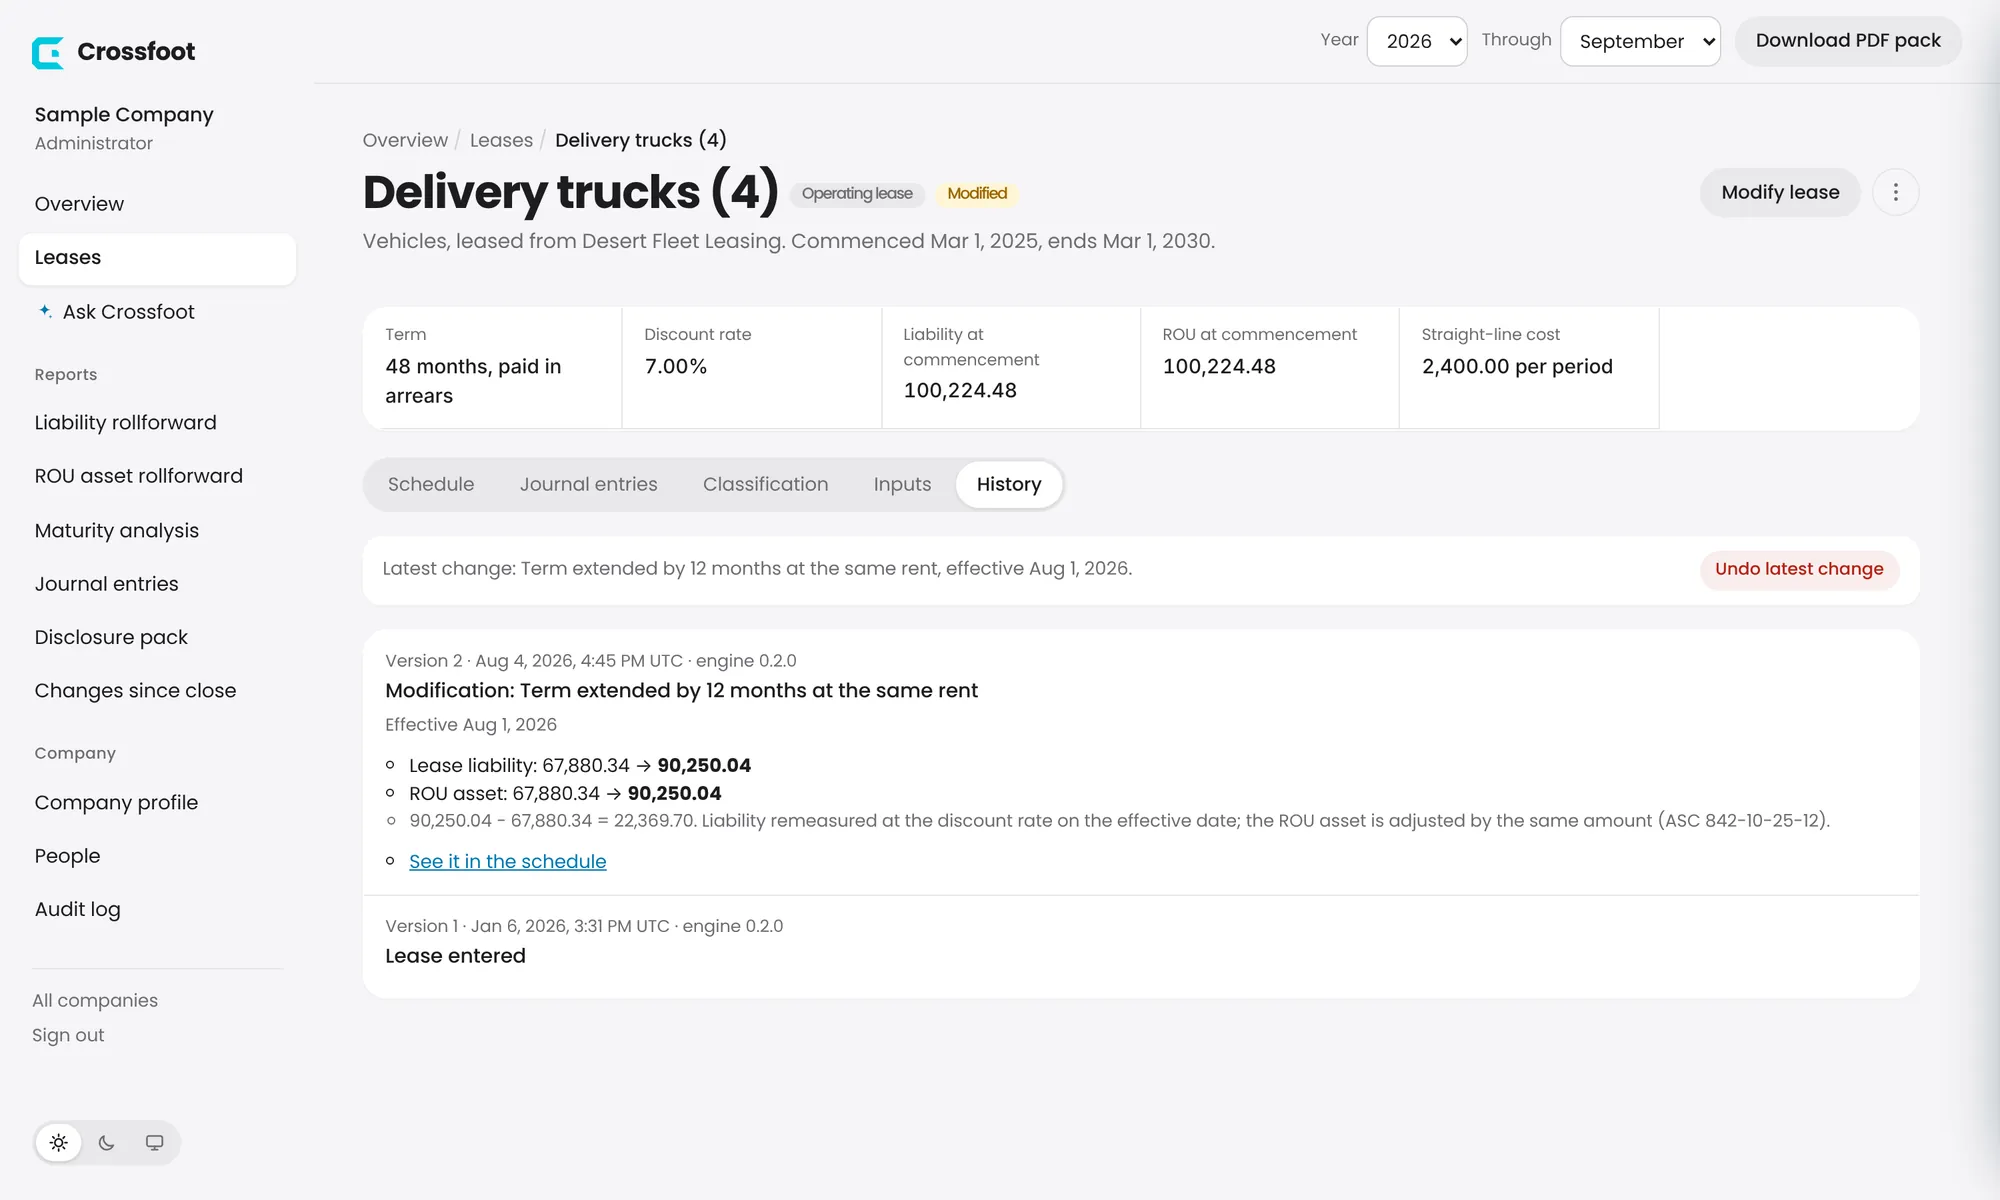Click the Modify lease button
The image size is (2000, 1200).
pyautogui.click(x=1780, y=192)
